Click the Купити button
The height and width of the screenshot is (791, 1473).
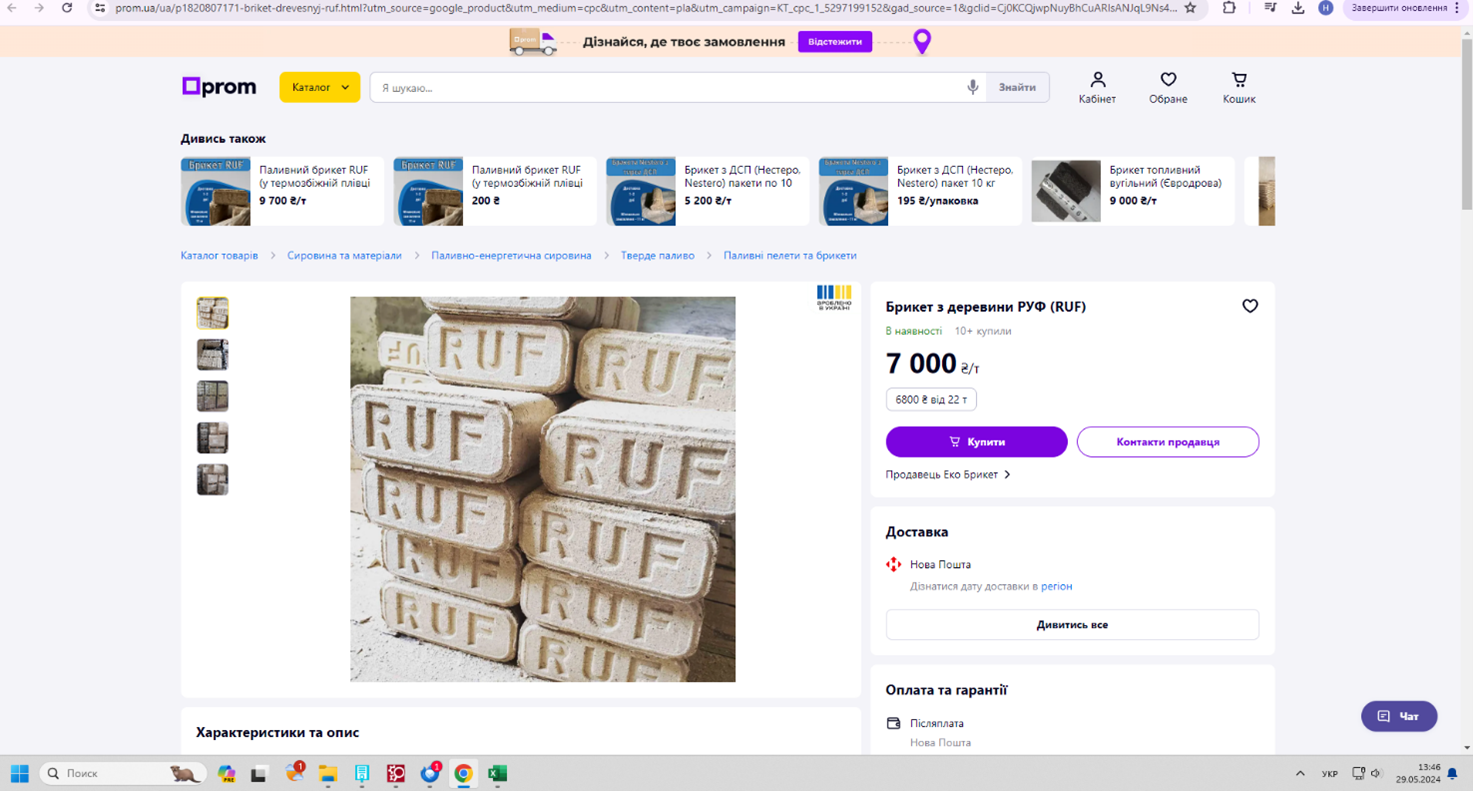976,442
